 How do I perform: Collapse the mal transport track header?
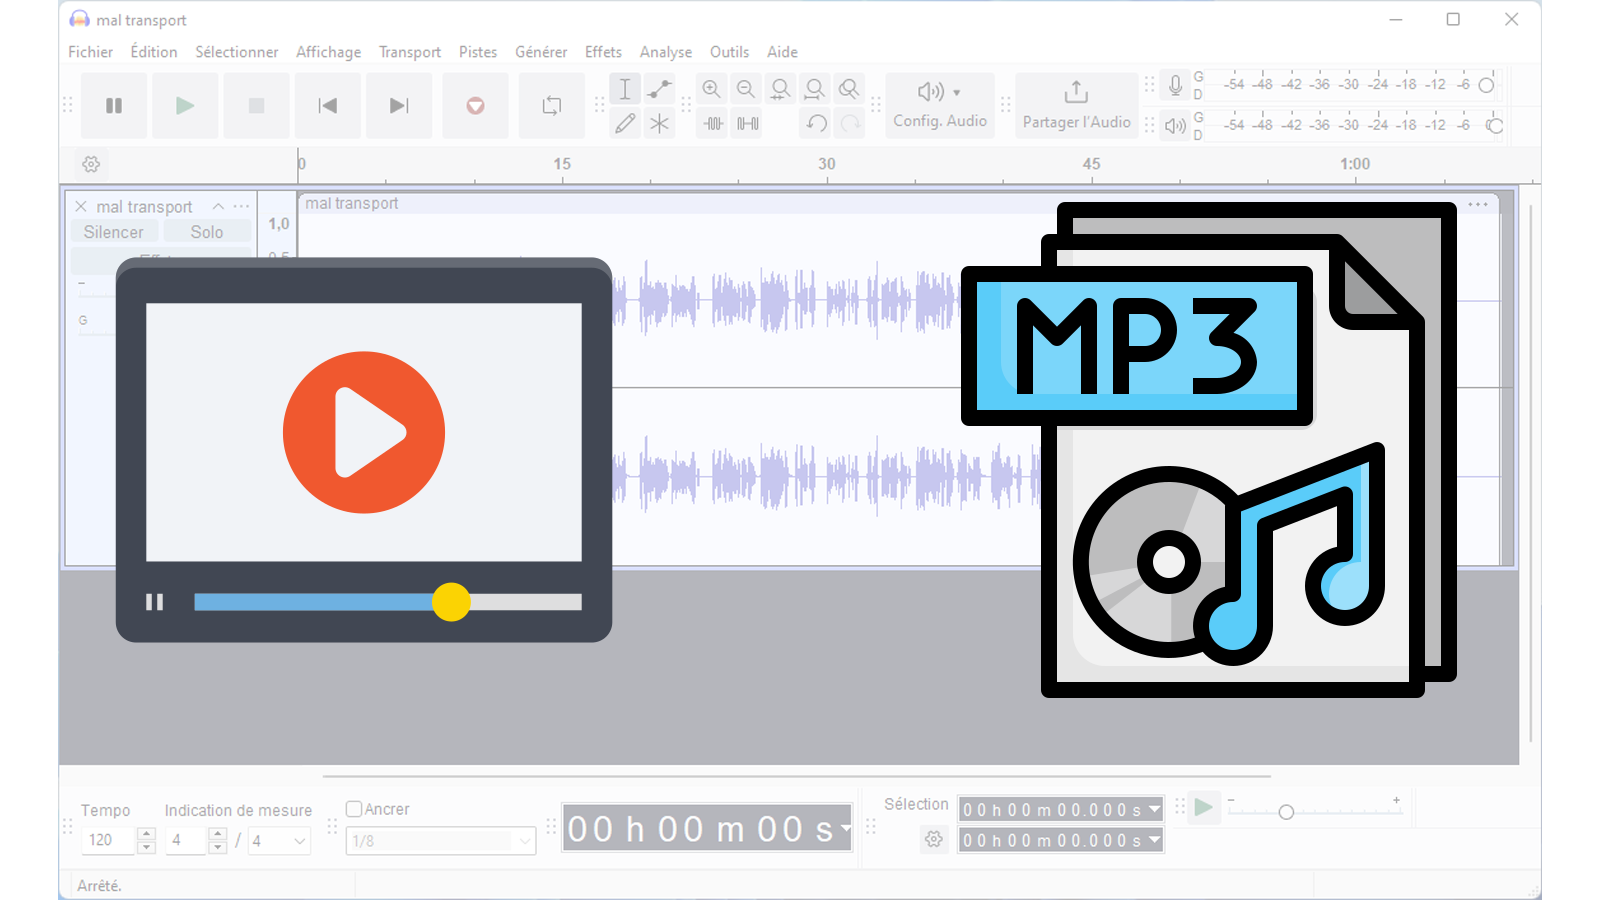click(218, 206)
